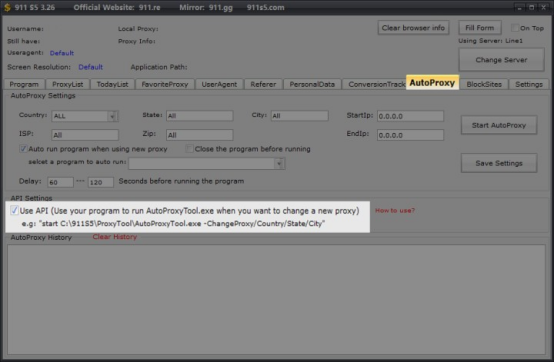This screenshot has height=363, width=554.
Task: Open the BlockSites tab
Action: (484, 84)
